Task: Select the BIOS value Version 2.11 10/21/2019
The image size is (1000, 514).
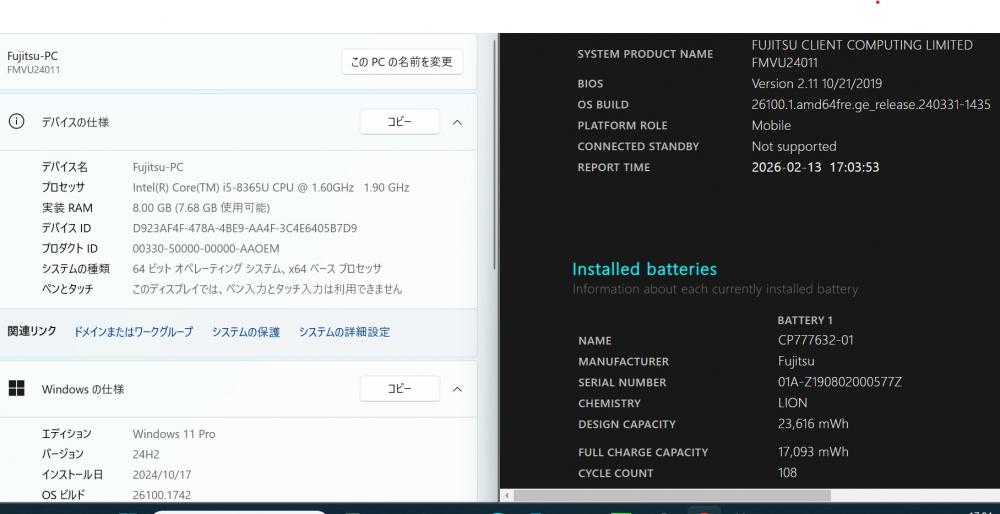Action: tap(817, 84)
